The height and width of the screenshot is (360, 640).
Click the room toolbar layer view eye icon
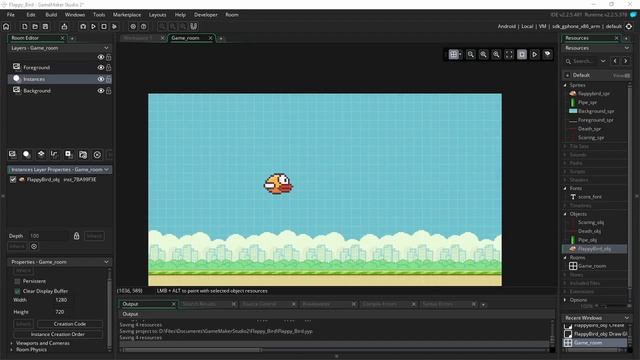pyautogui.click(x=547, y=54)
